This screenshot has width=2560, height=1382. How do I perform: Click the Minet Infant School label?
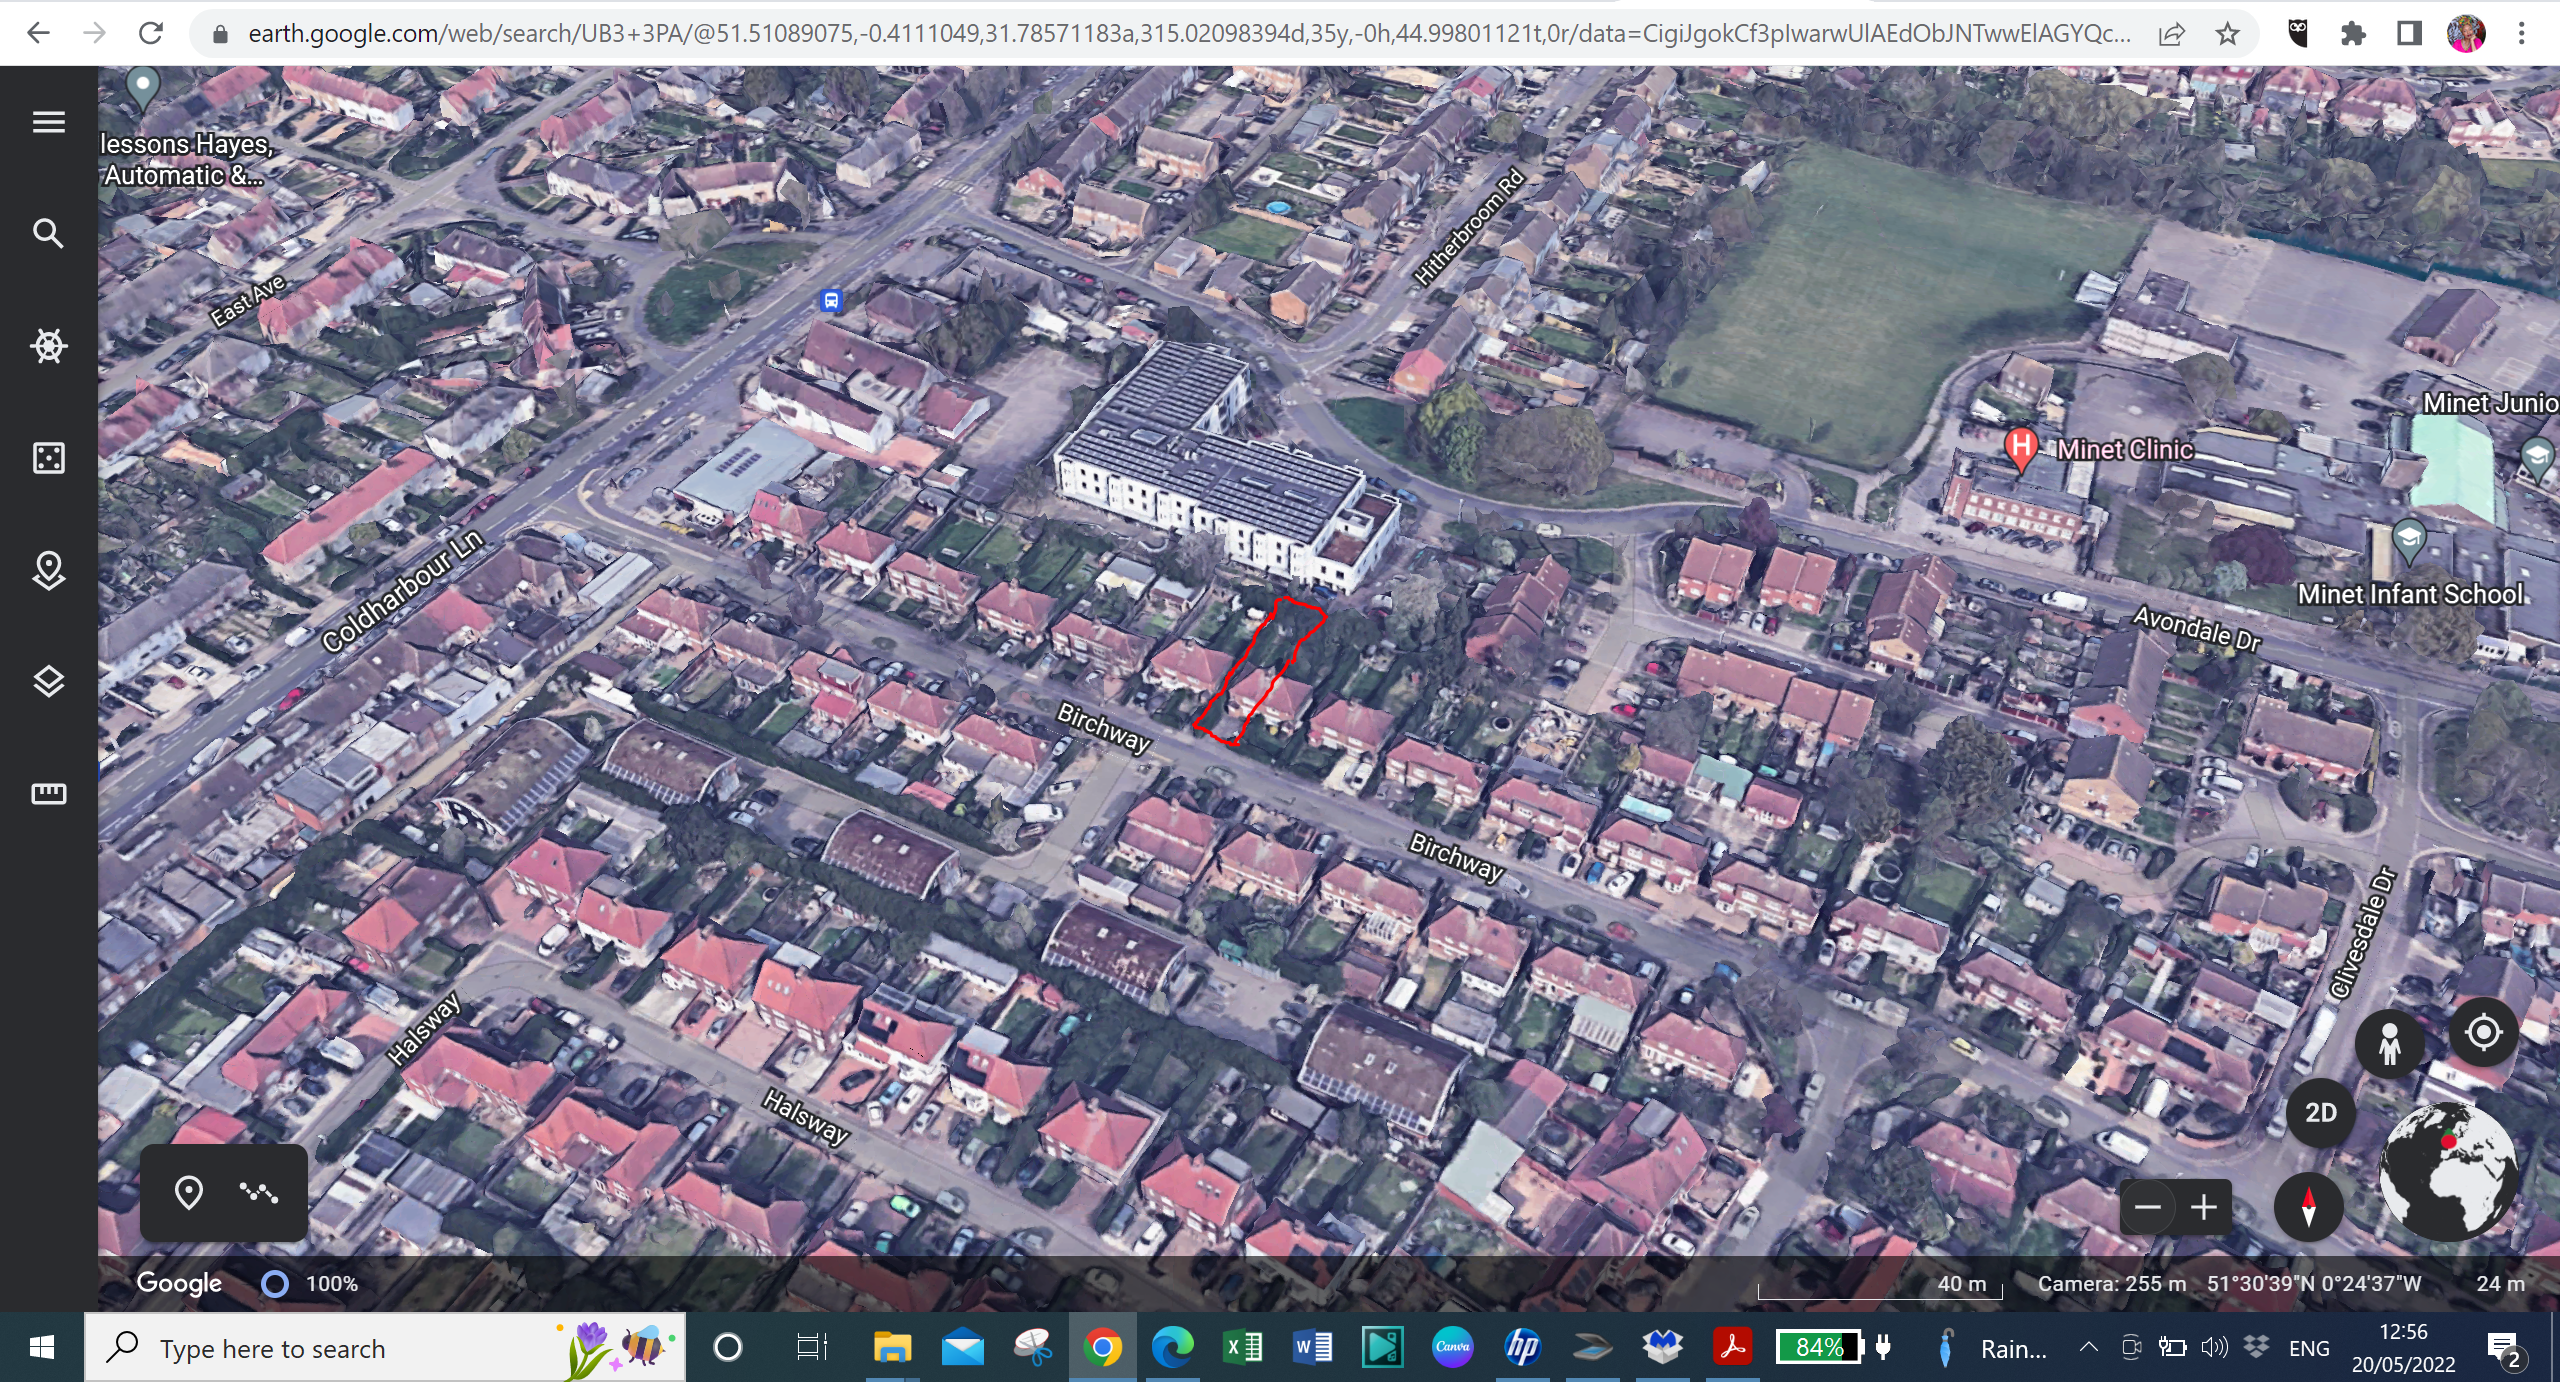click(x=2410, y=594)
